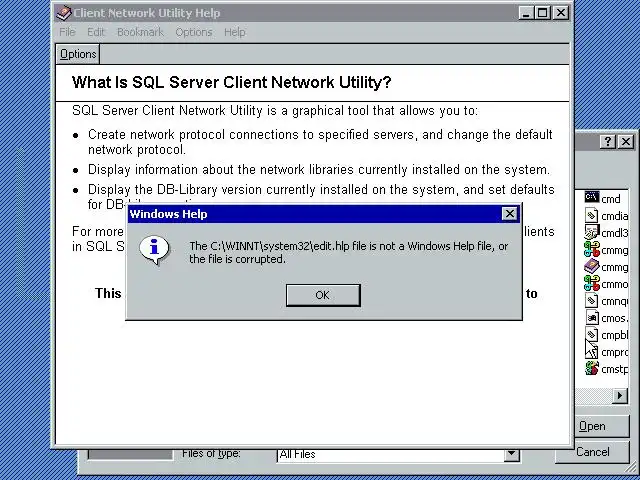The image size is (640, 480).
Task: Click the edit.hlp error message text
Action: click(x=349, y=253)
